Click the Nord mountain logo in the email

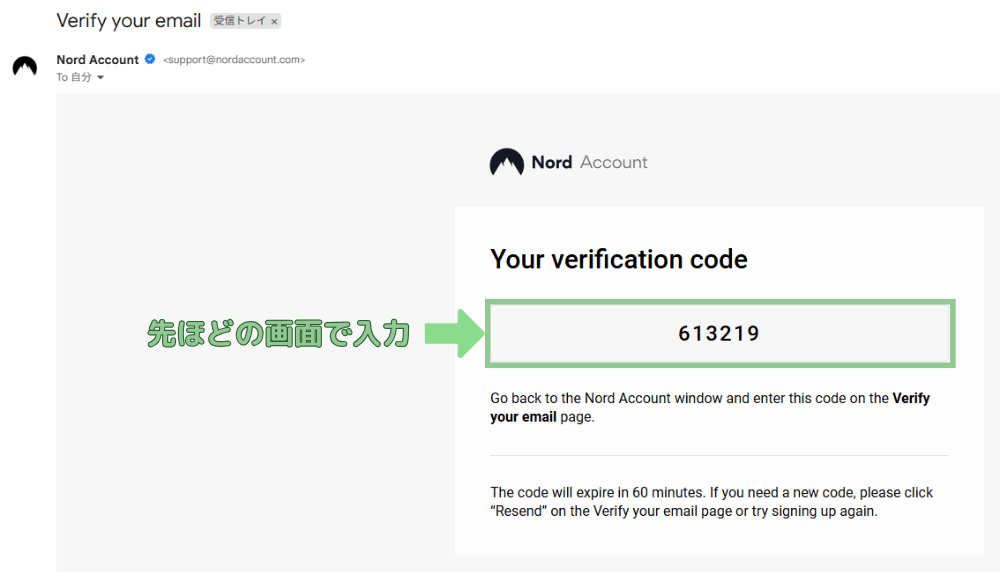coord(506,162)
